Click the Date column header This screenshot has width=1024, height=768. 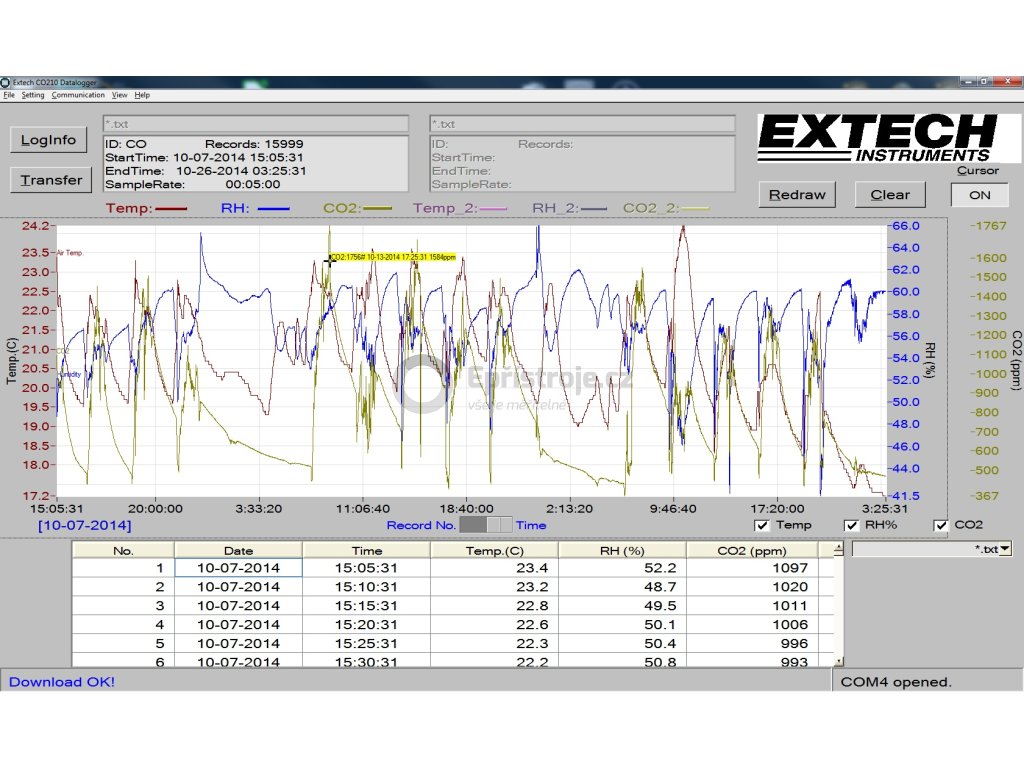pyautogui.click(x=238, y=551)
